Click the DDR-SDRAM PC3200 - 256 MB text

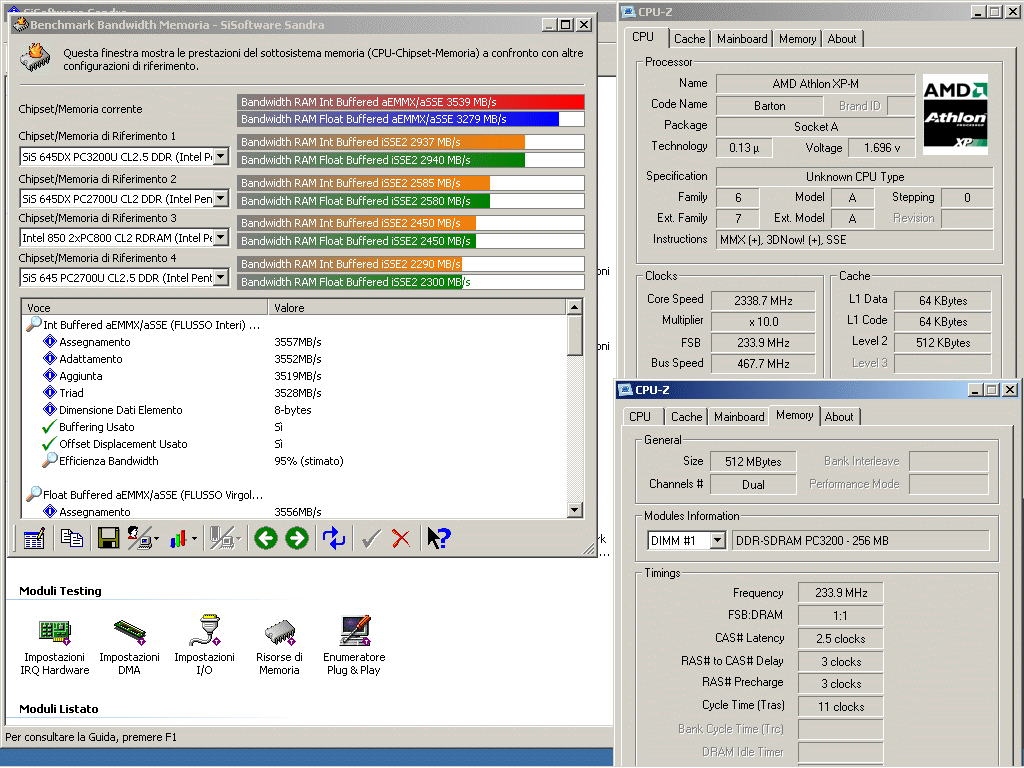click(812, 541)
